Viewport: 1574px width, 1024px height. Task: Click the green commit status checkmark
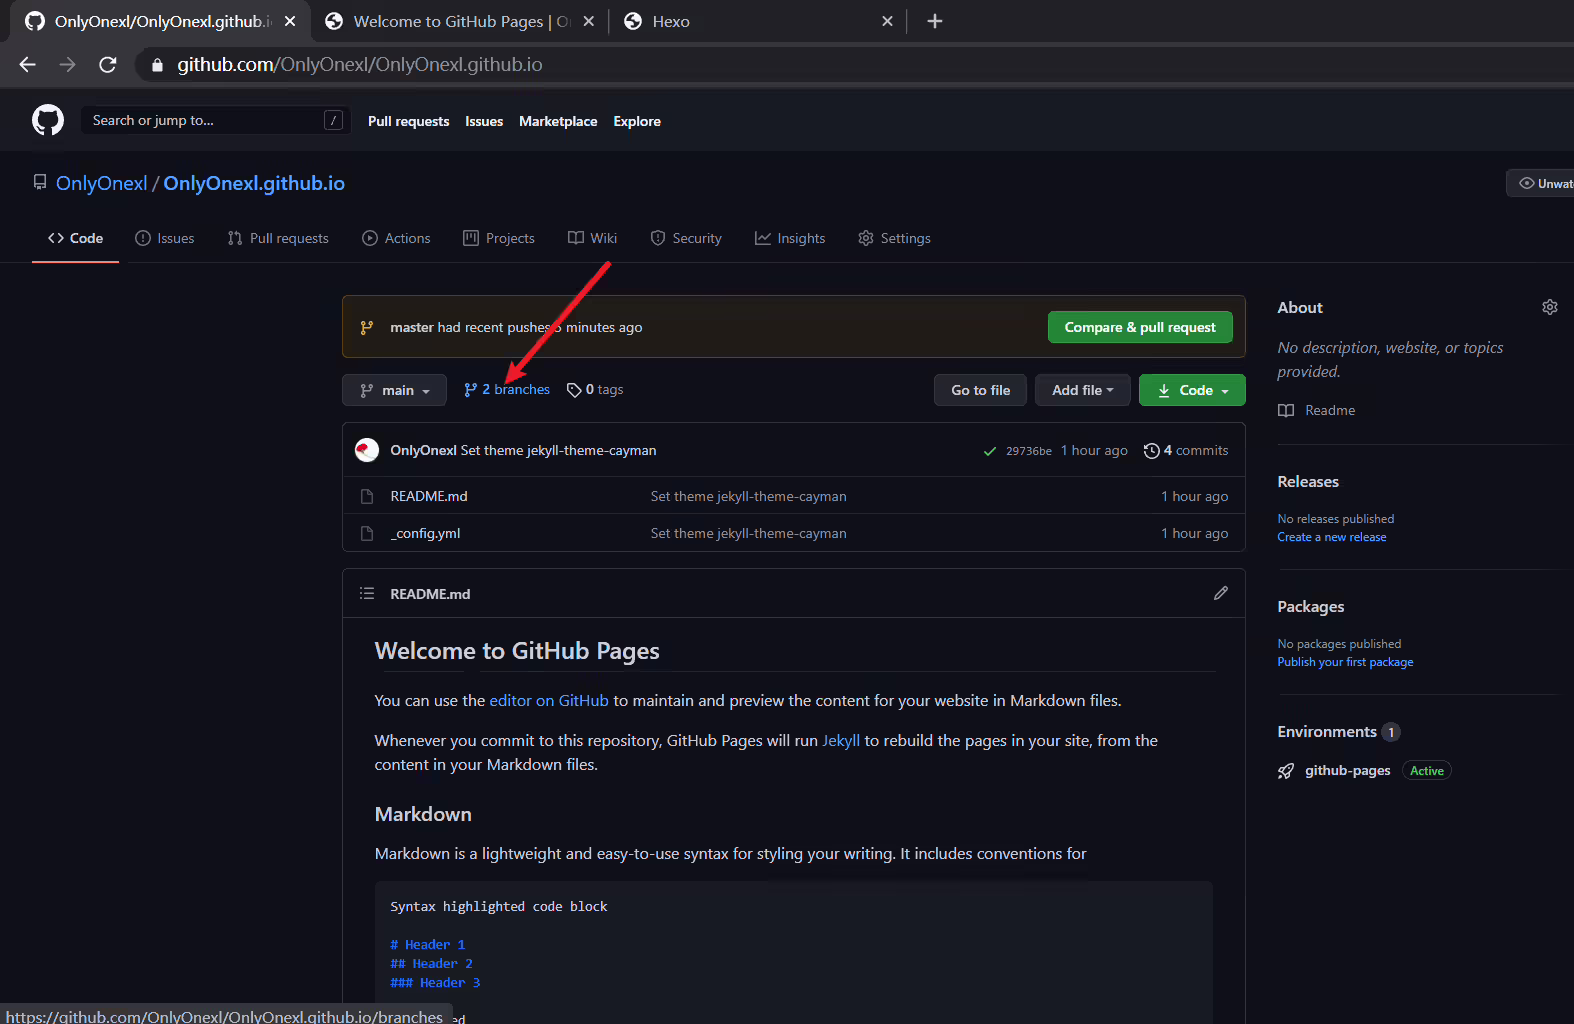point(989,451)
